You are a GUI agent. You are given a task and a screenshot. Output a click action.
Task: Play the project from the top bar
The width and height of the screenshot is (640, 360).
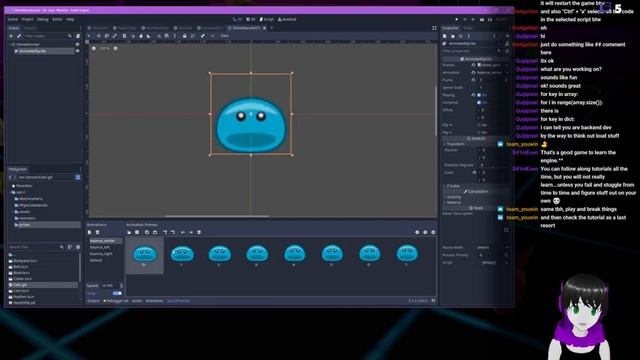pyautogui.click(x=457, y=19)
